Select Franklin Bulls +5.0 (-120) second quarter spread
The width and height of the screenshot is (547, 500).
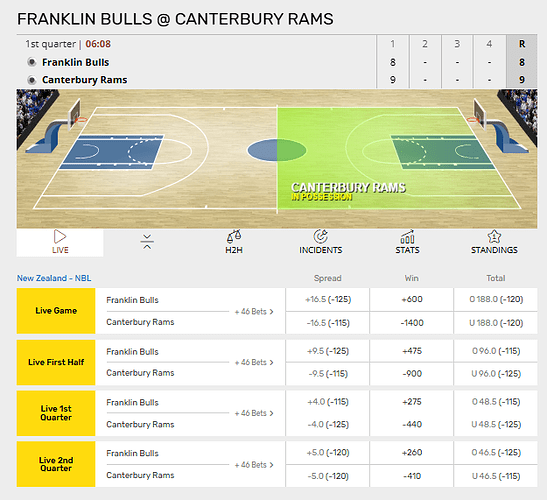(328, 453)
